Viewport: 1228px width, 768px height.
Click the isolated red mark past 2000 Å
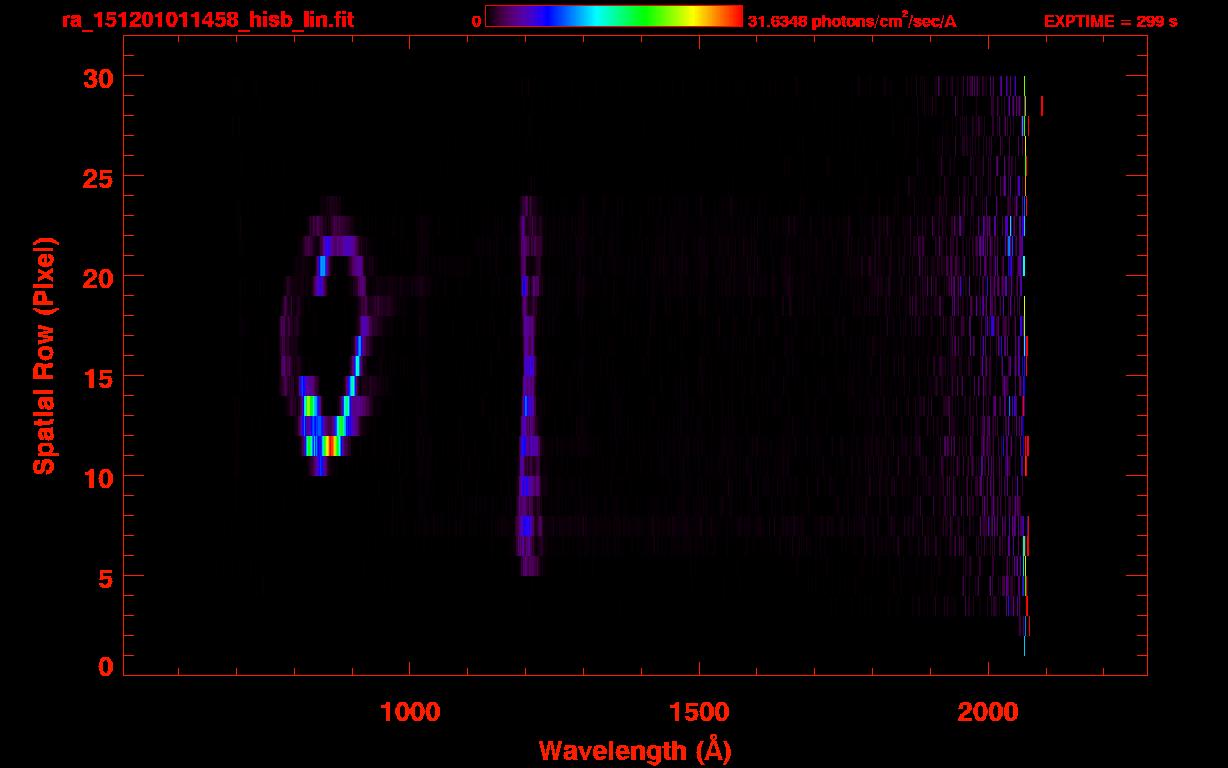[1042, 105]
